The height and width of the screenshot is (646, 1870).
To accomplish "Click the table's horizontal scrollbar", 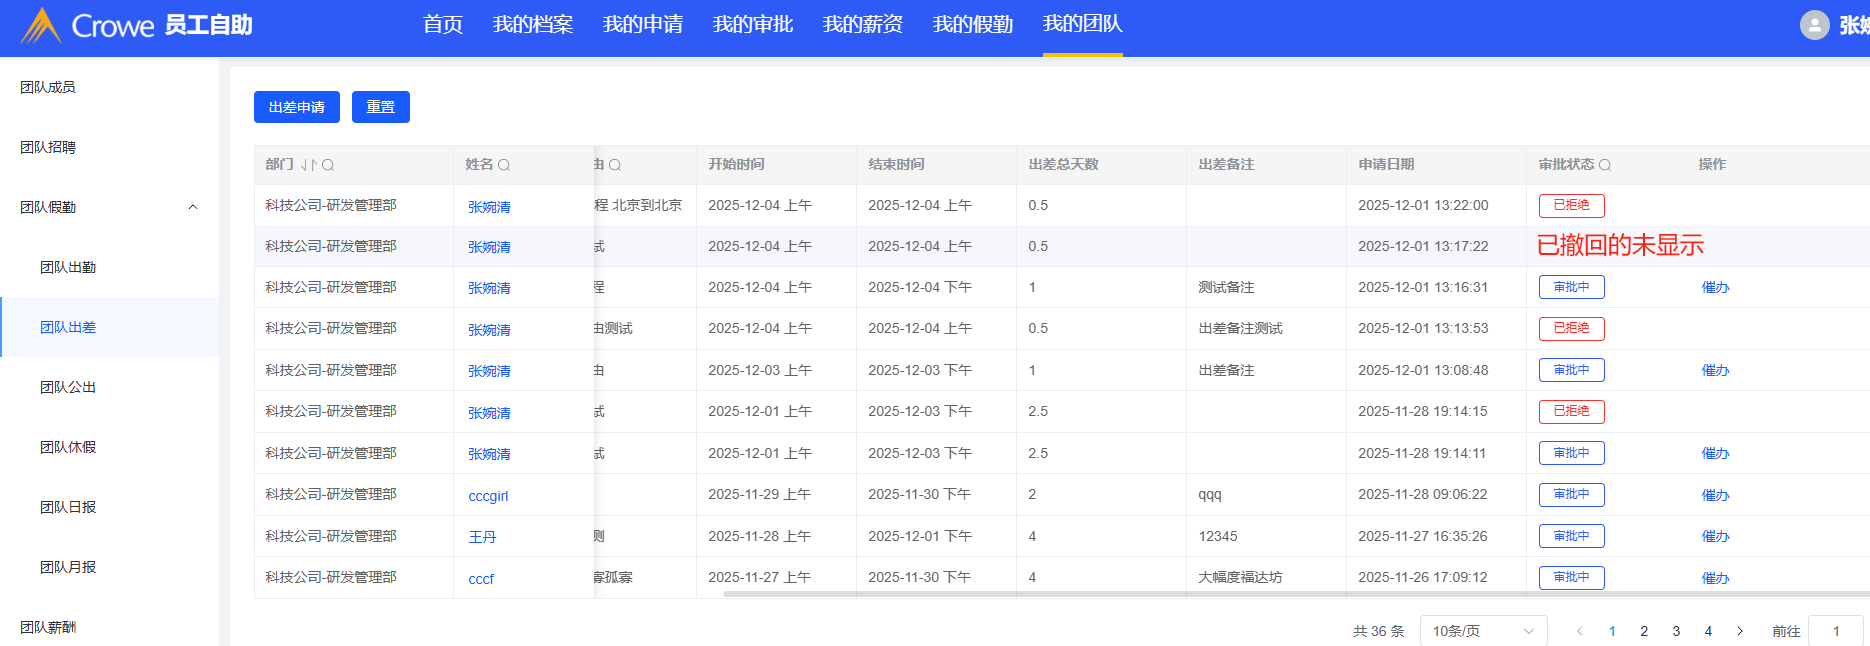I will (1200, 594).
